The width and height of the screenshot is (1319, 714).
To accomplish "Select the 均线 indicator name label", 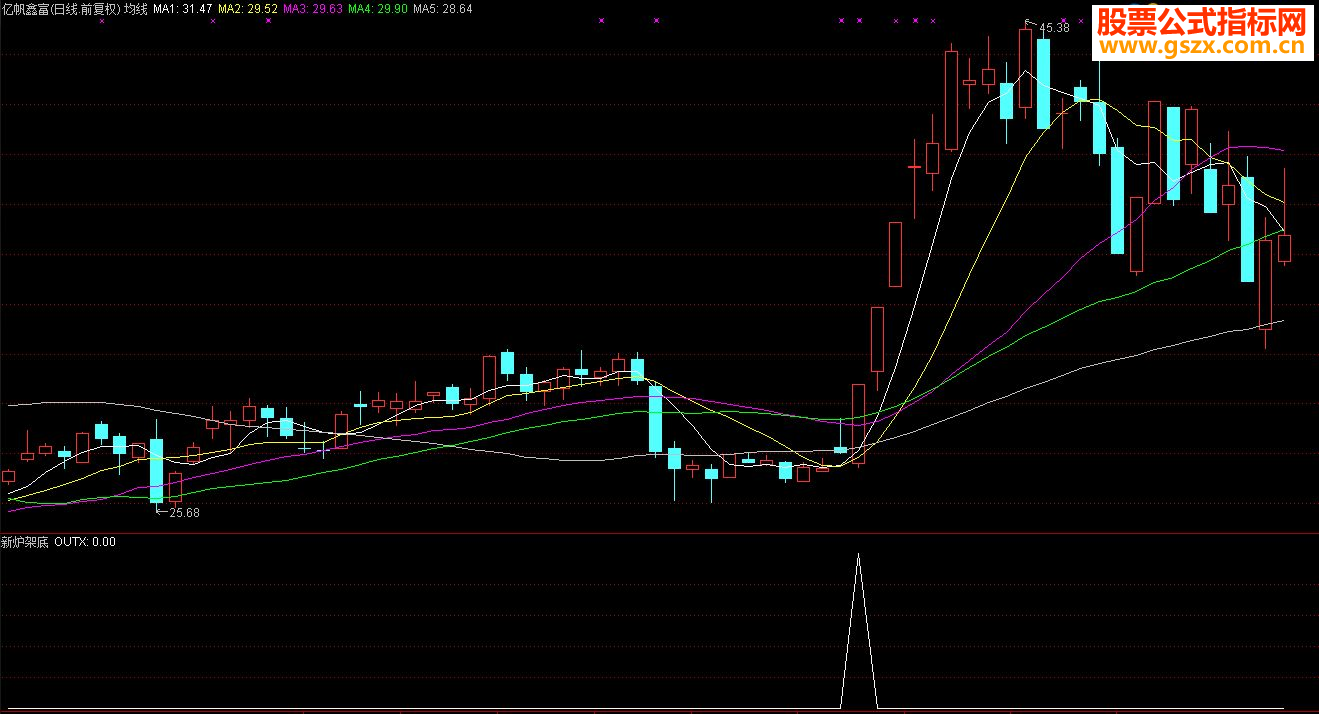I will [x=136, y=8].
